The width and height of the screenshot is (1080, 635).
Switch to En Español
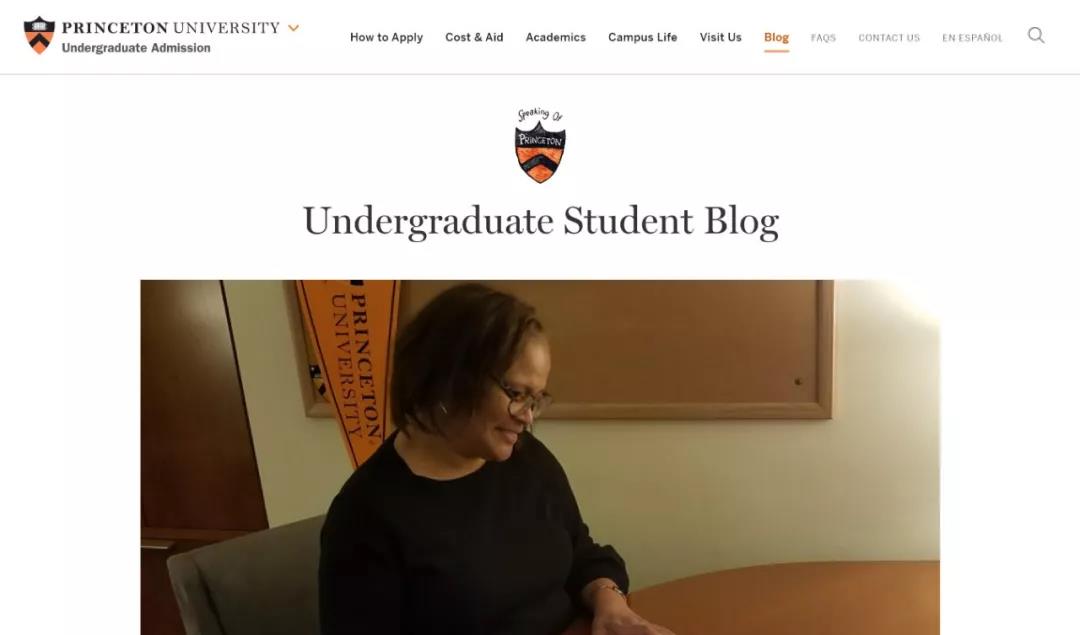point(973,38)
